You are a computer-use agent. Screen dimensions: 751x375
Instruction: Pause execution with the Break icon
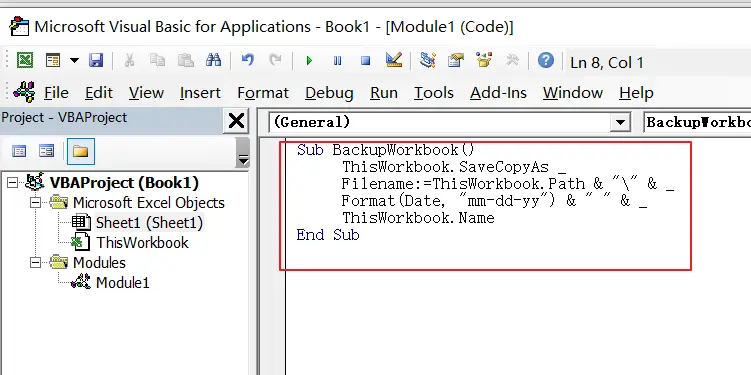tap(338, 61)
